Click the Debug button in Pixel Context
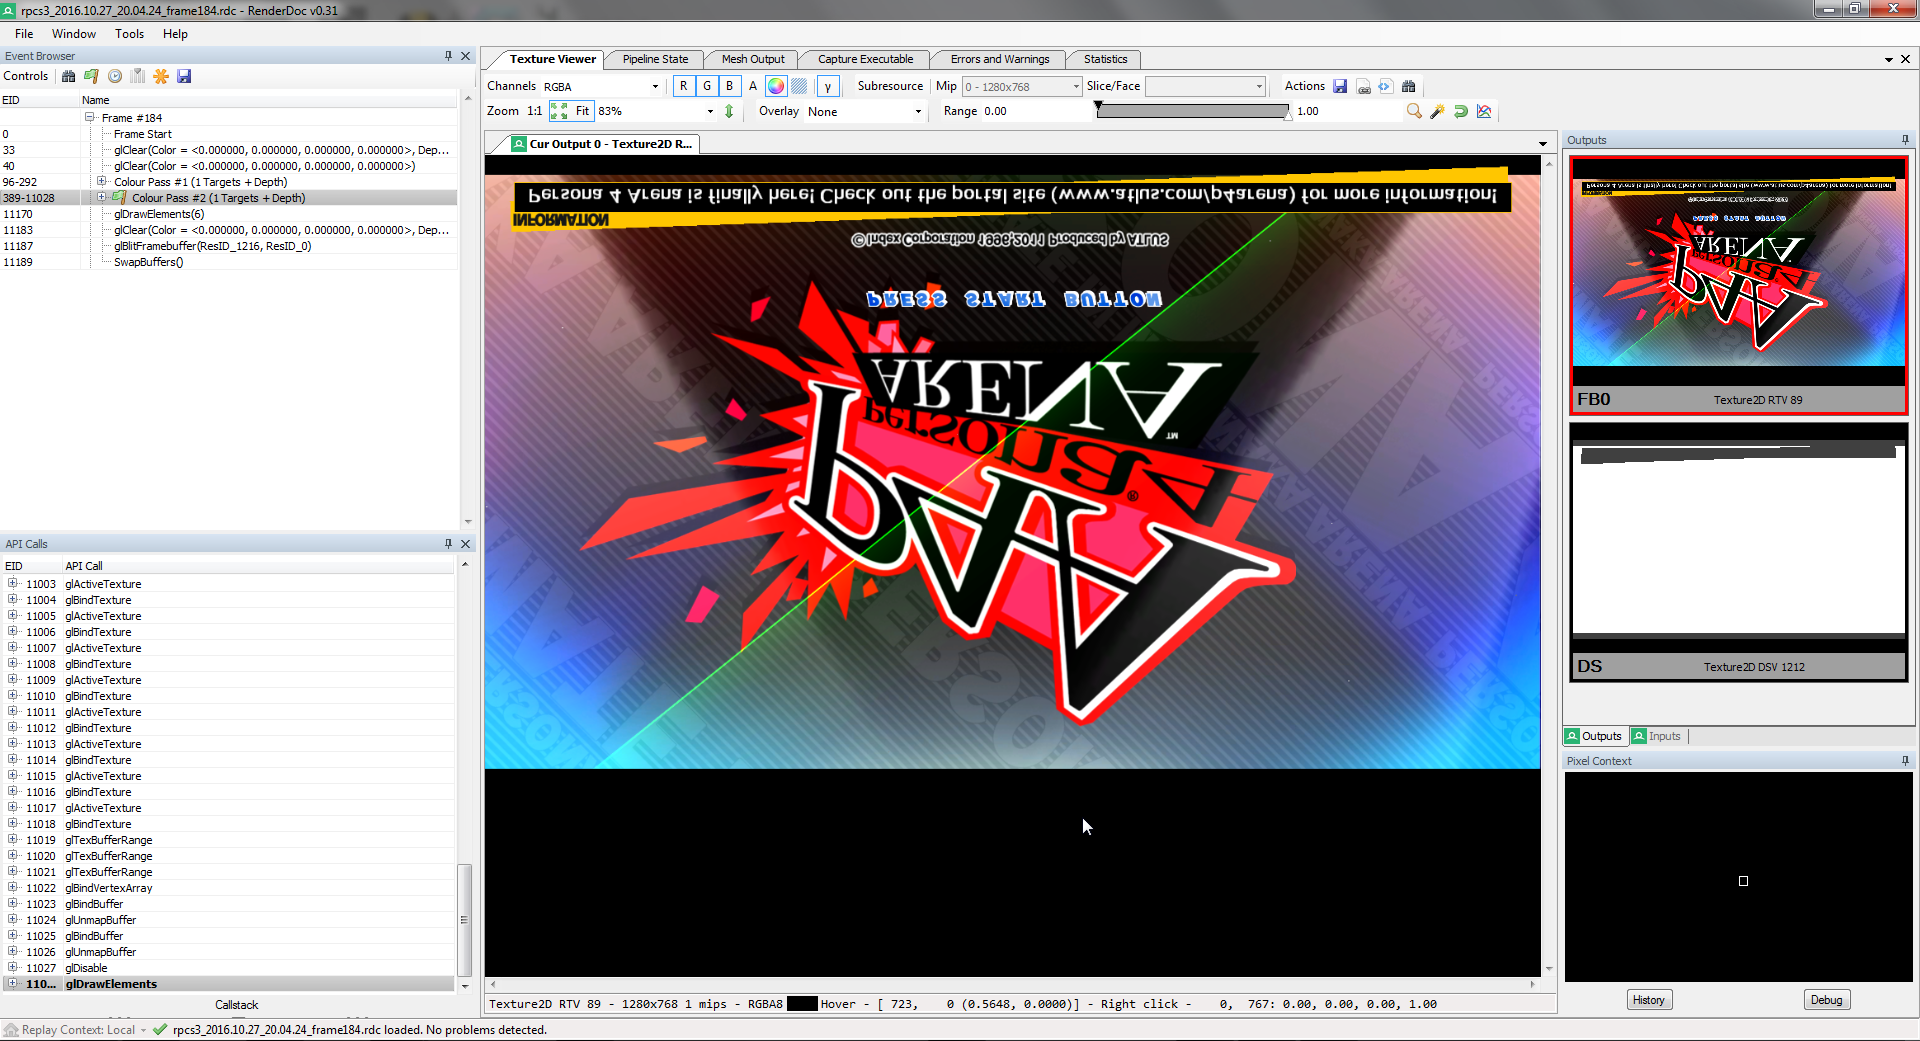This screenshot has width=1920, height=1041. pyautogui.click(x=1826, y=1000)
